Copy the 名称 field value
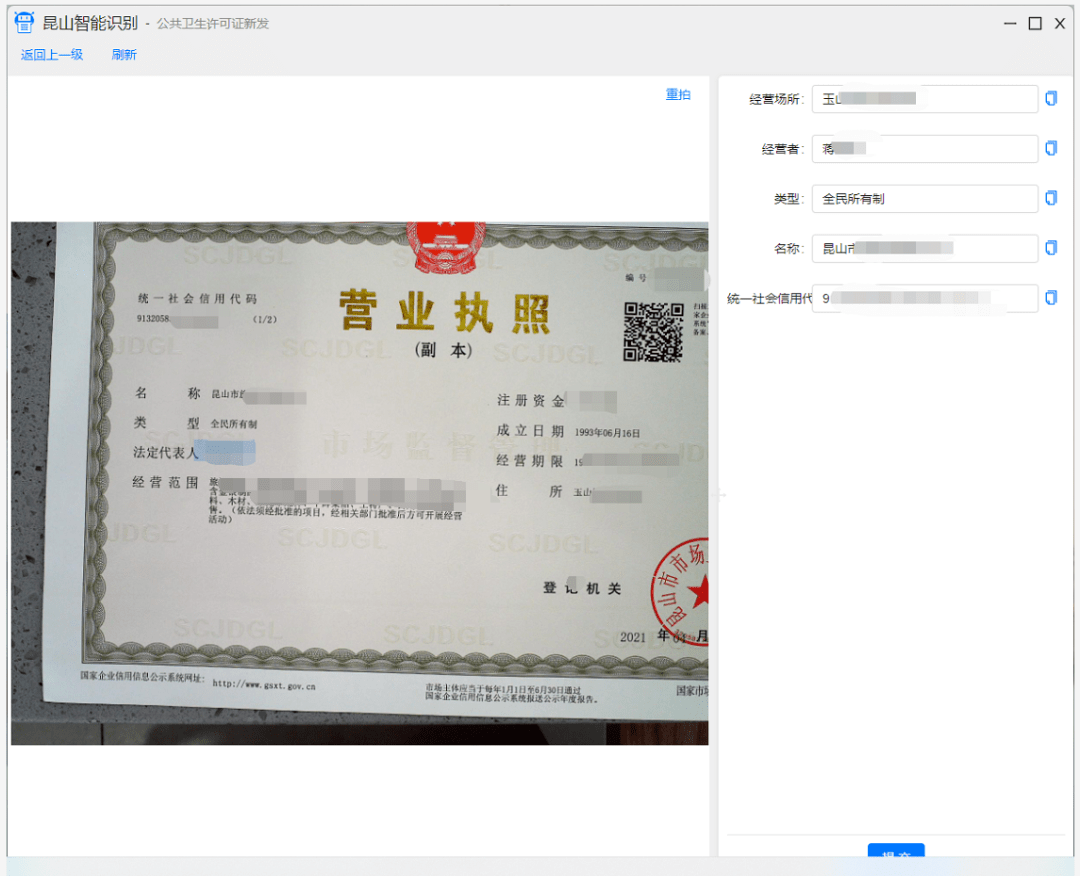 pos(1051,248)
